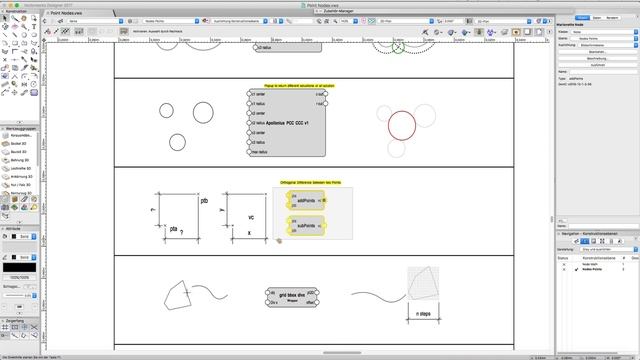Viewport: 640px width, 360px height.
Task: Open the Lochreihe 3D tool group
Action: (x=19, y=168)
